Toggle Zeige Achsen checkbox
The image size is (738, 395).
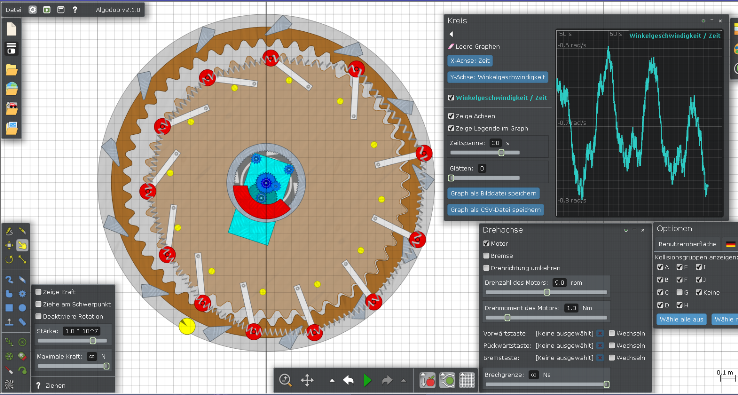(x=451, y=116)
